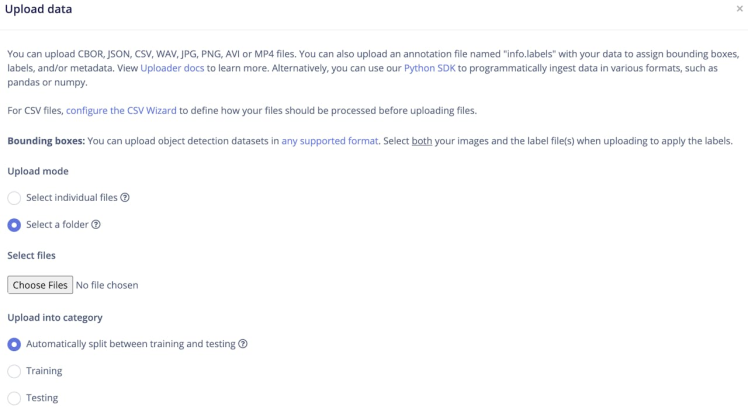Click the bold Bounding boxes label

pos(46,141)
